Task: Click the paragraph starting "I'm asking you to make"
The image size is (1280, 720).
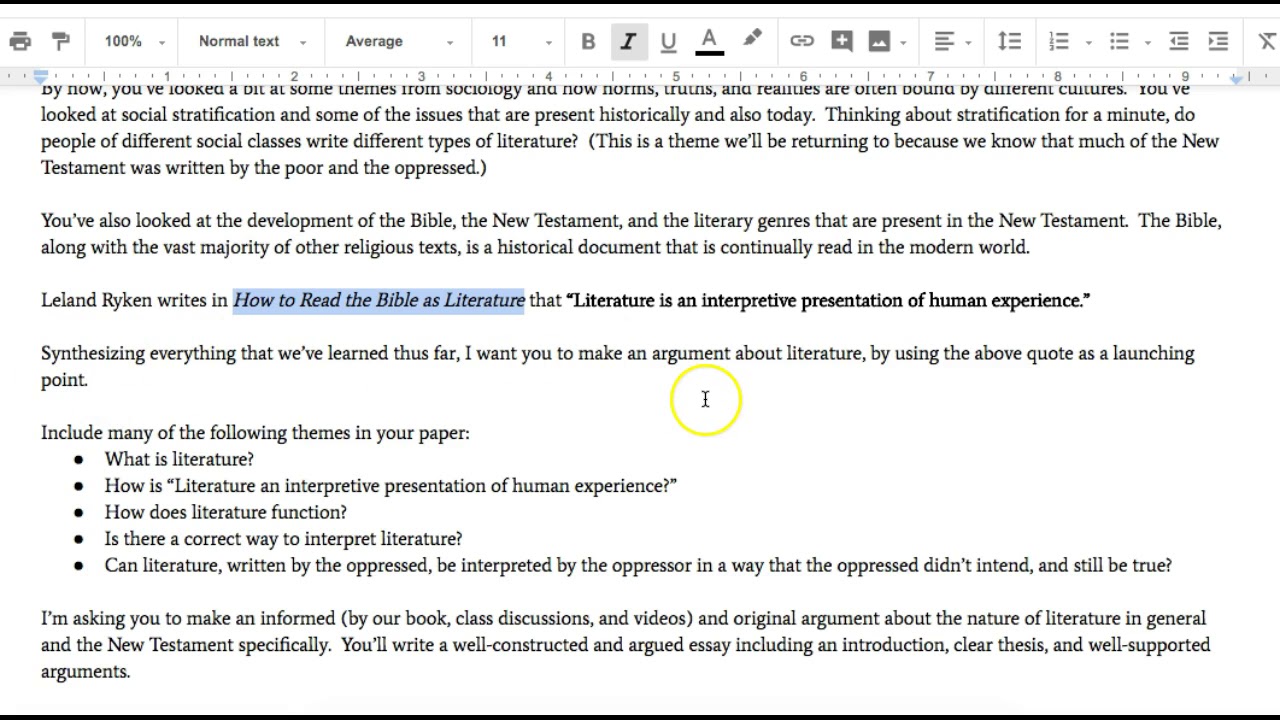Action: (x=626, y=645)
